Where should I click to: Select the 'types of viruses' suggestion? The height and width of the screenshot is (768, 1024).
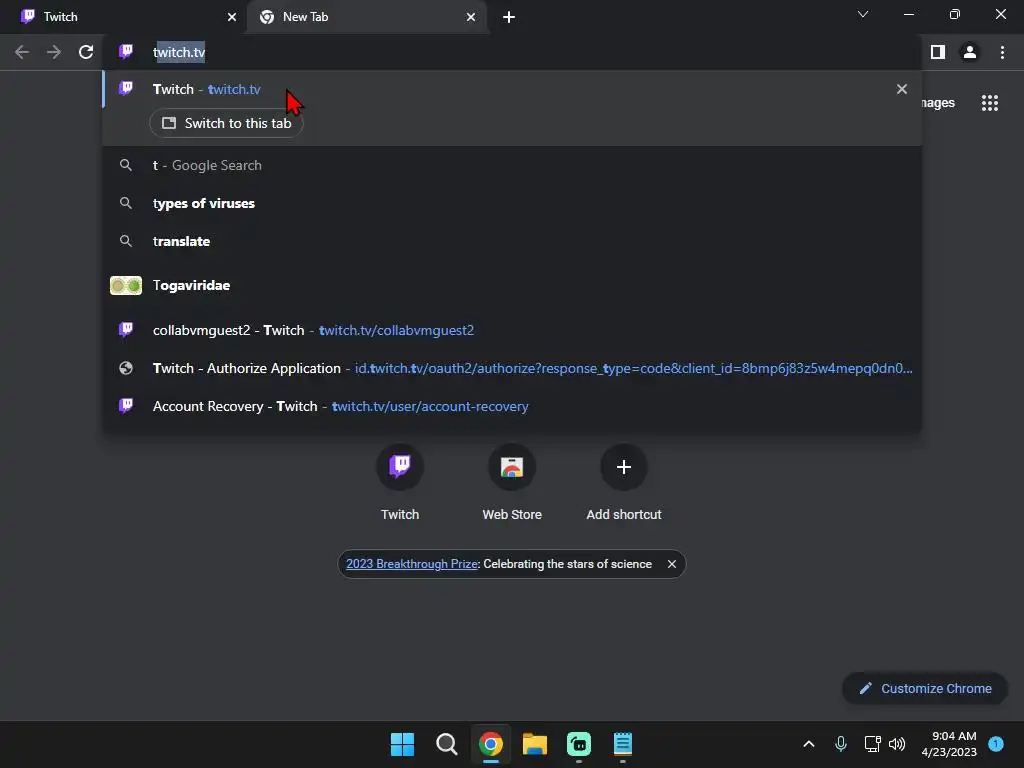512,203
